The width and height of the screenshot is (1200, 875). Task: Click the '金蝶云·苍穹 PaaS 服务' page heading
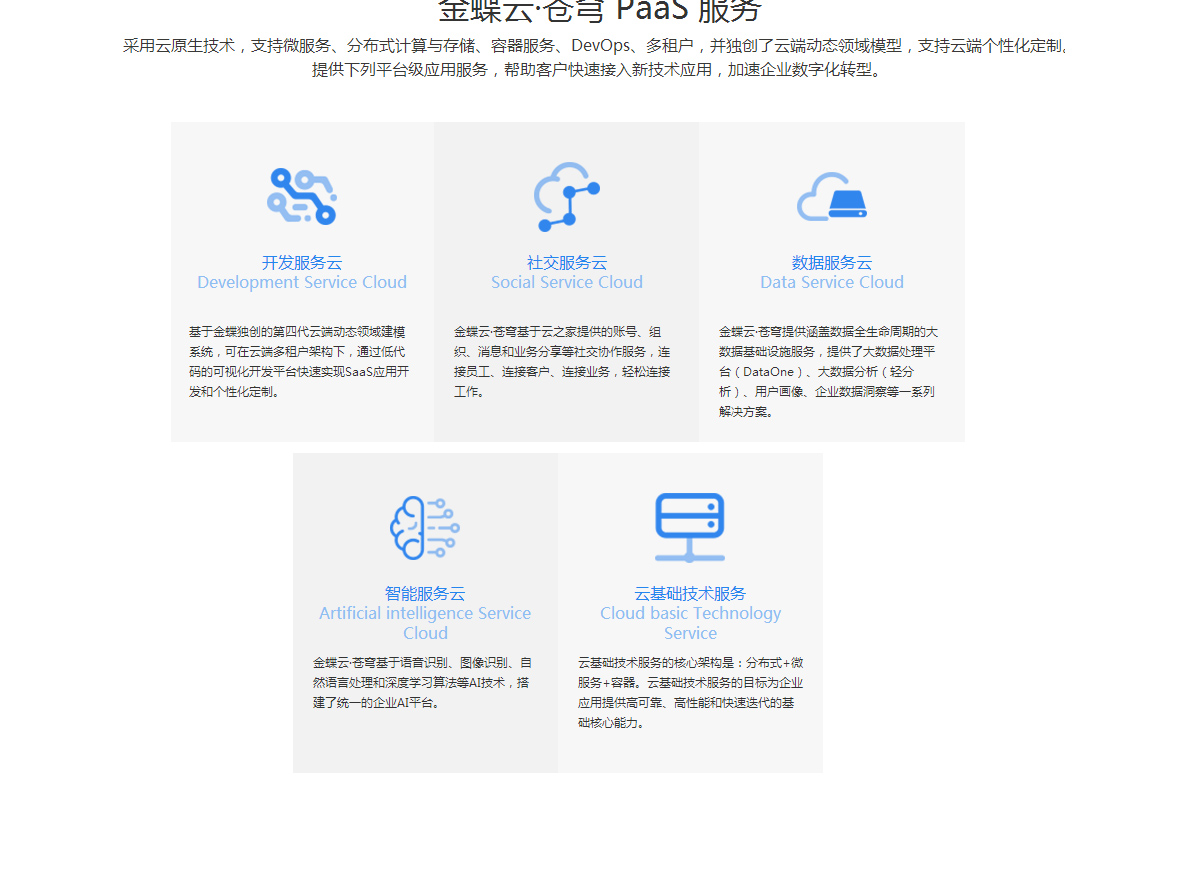click(x=600, y=10)
